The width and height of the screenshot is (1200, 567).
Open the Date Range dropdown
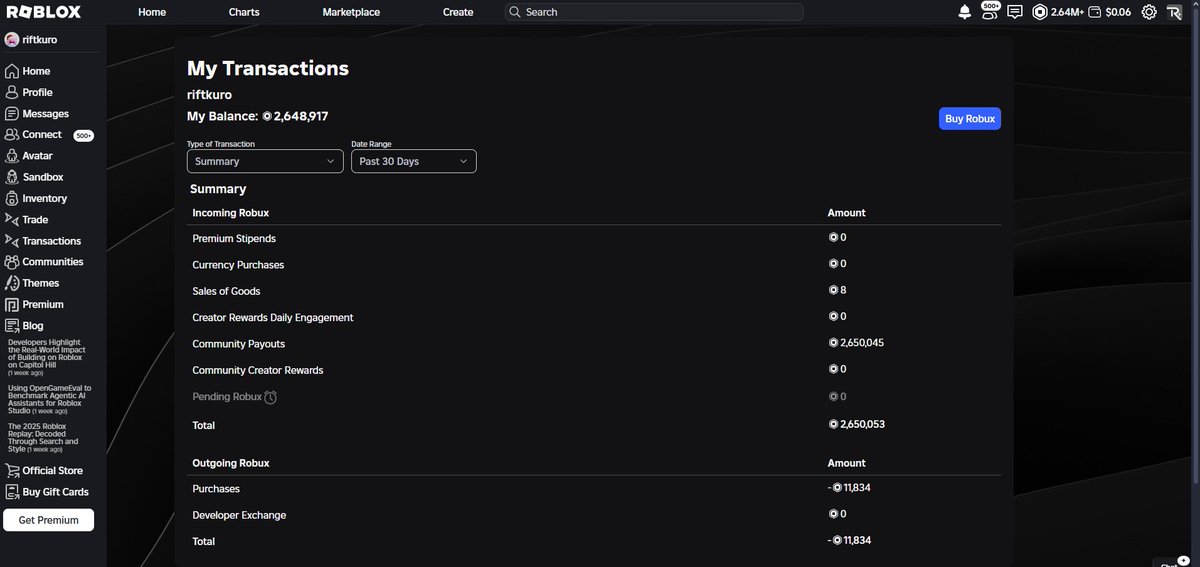click(414, 161)
